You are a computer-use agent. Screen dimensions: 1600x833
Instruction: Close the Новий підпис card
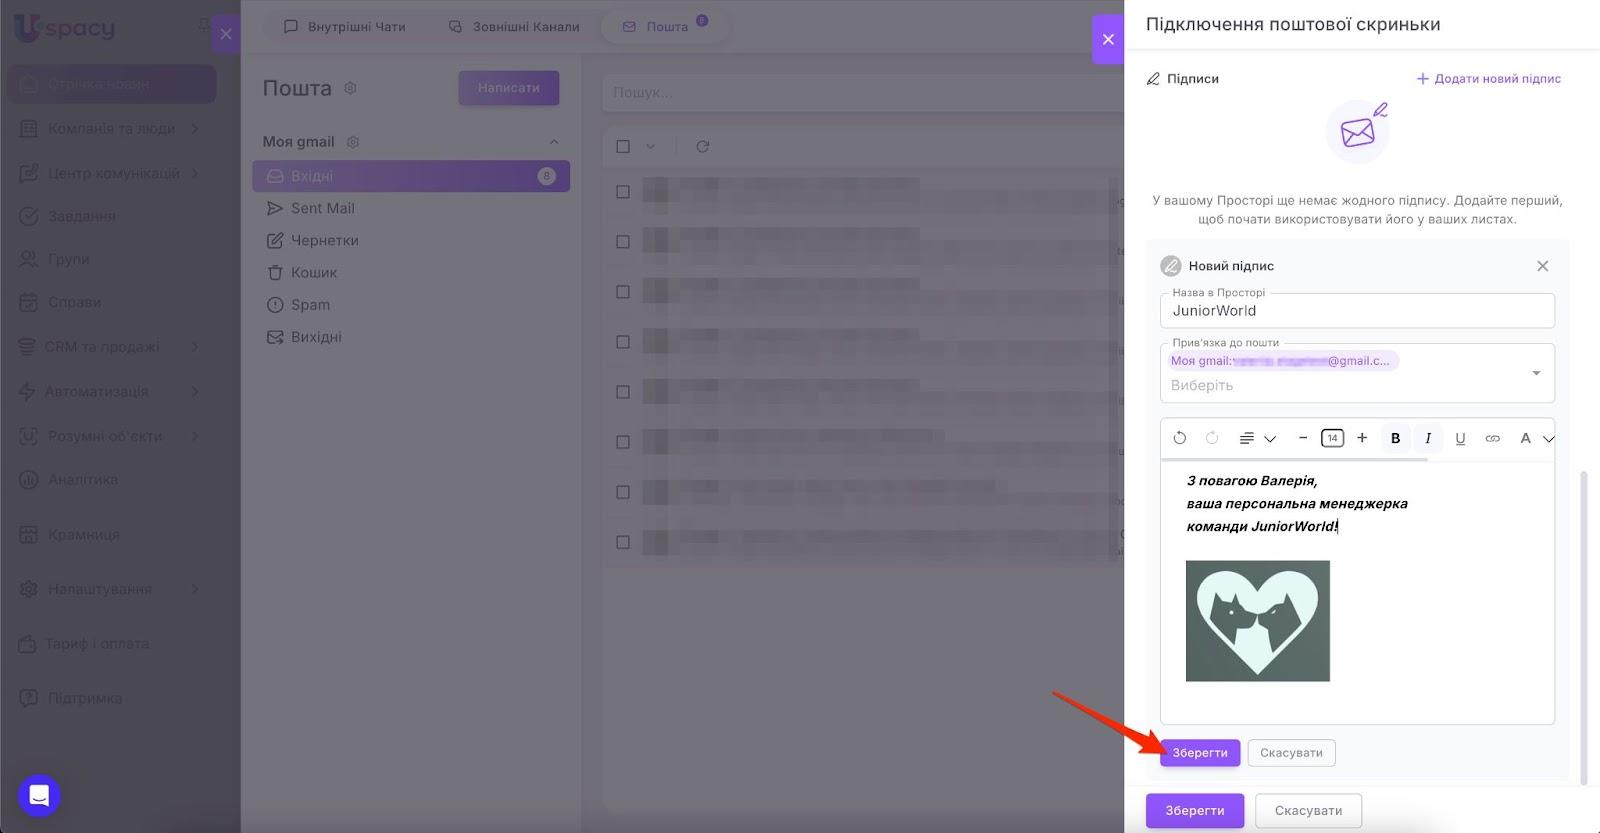point(1542,266)
